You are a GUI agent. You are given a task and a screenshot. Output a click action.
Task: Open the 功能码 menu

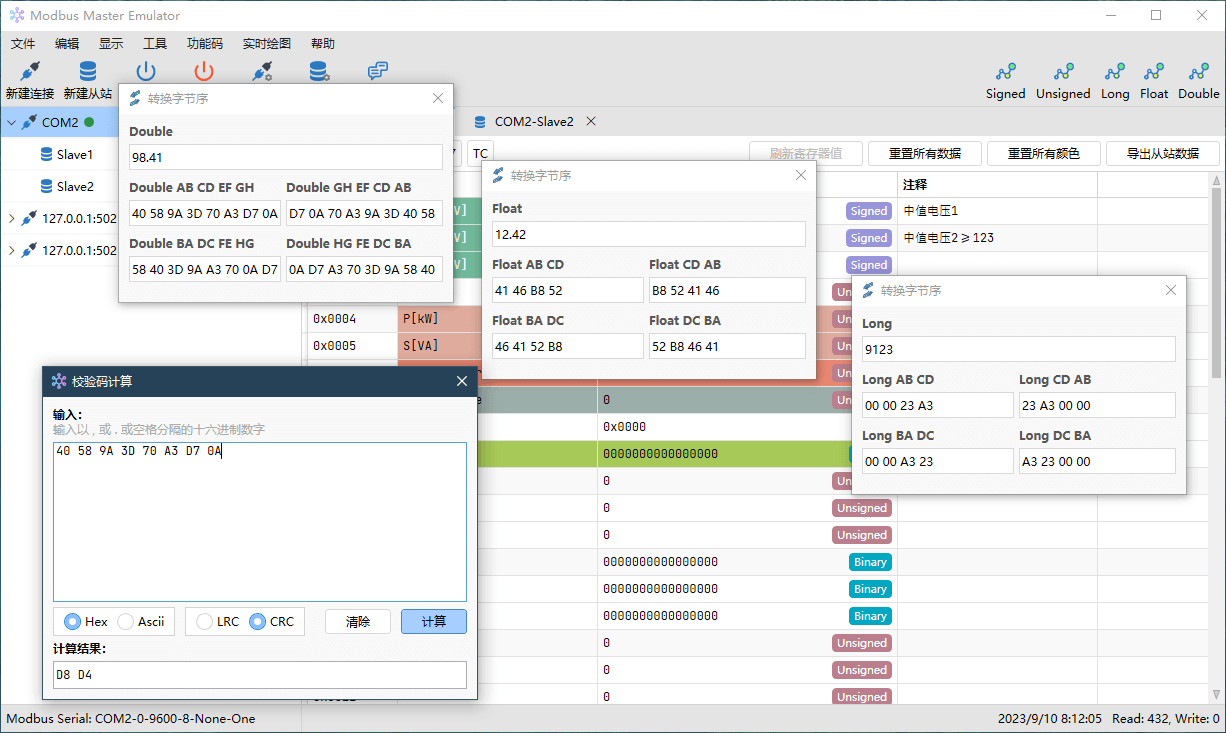click(x=204, y=44)
